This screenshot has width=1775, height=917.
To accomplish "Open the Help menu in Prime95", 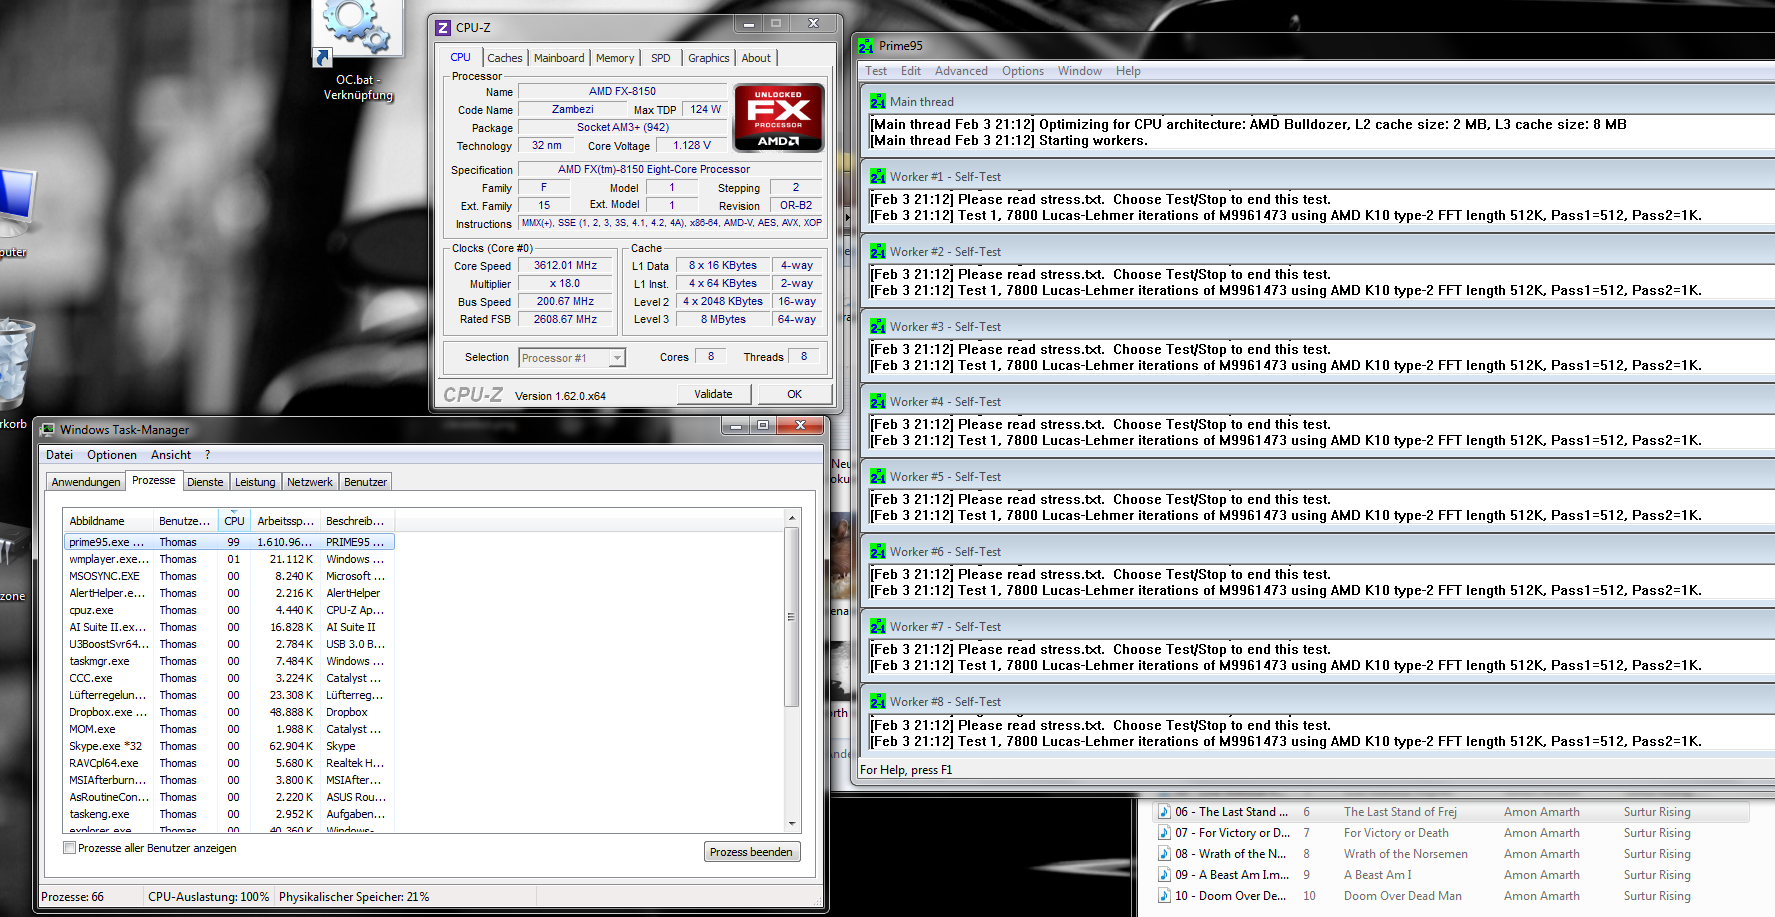I will (x=1128, y=71).
